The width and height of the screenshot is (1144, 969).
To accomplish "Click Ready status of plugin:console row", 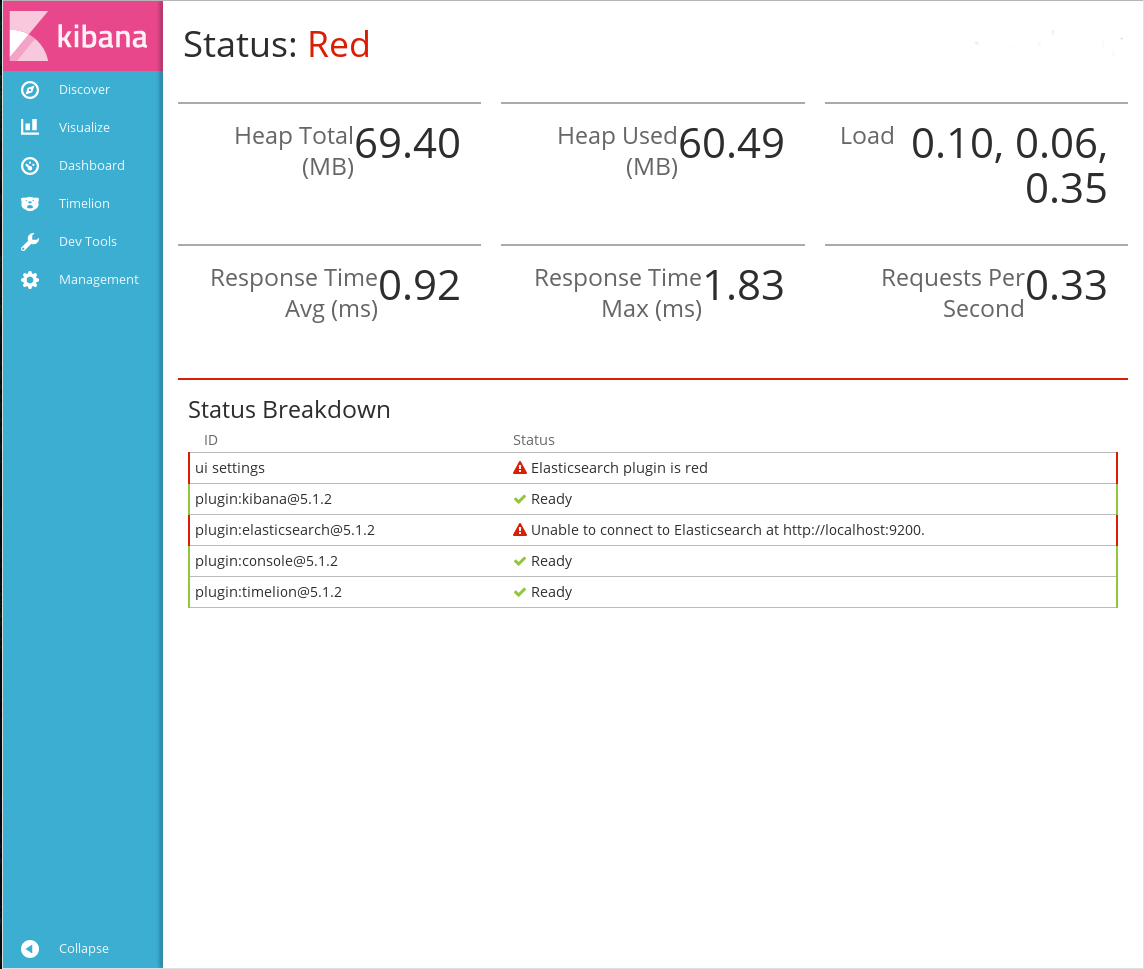I will click(x=552, y=561).
